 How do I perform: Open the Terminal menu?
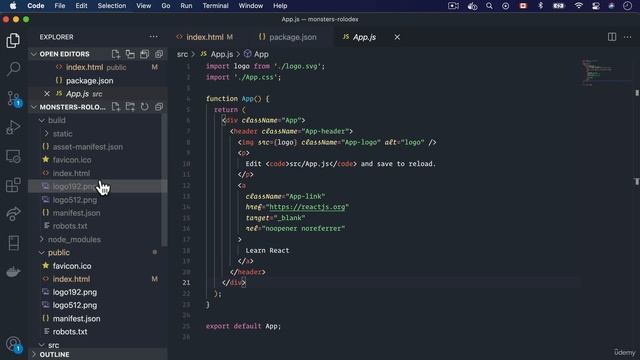click(215, 6)
